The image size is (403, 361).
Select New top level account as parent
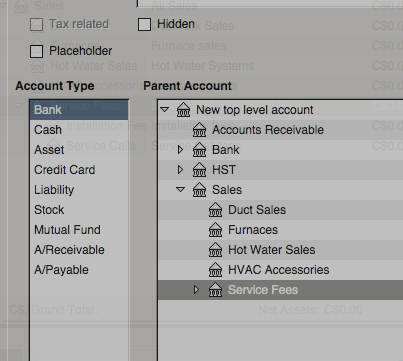255,110
